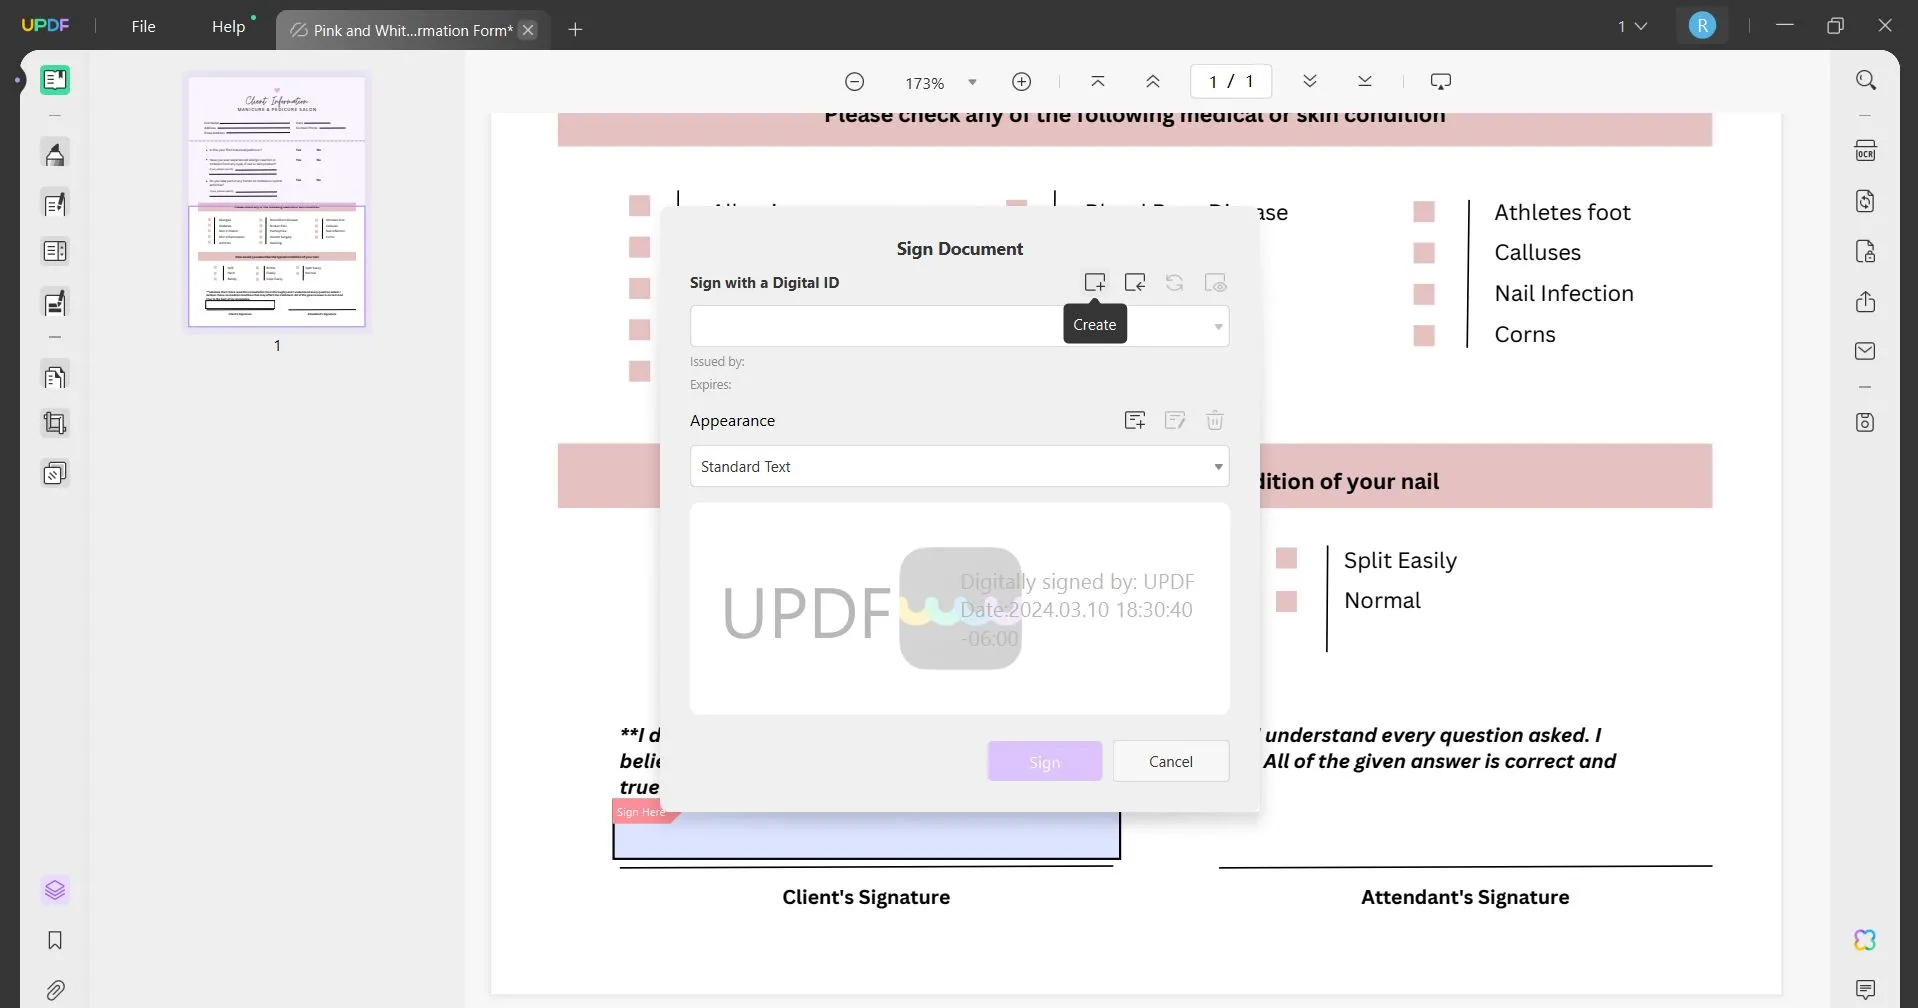The image size is (1918, 1008).
Task: Click the OCR recognize text icon
Action: click(x=1866, y=151)
